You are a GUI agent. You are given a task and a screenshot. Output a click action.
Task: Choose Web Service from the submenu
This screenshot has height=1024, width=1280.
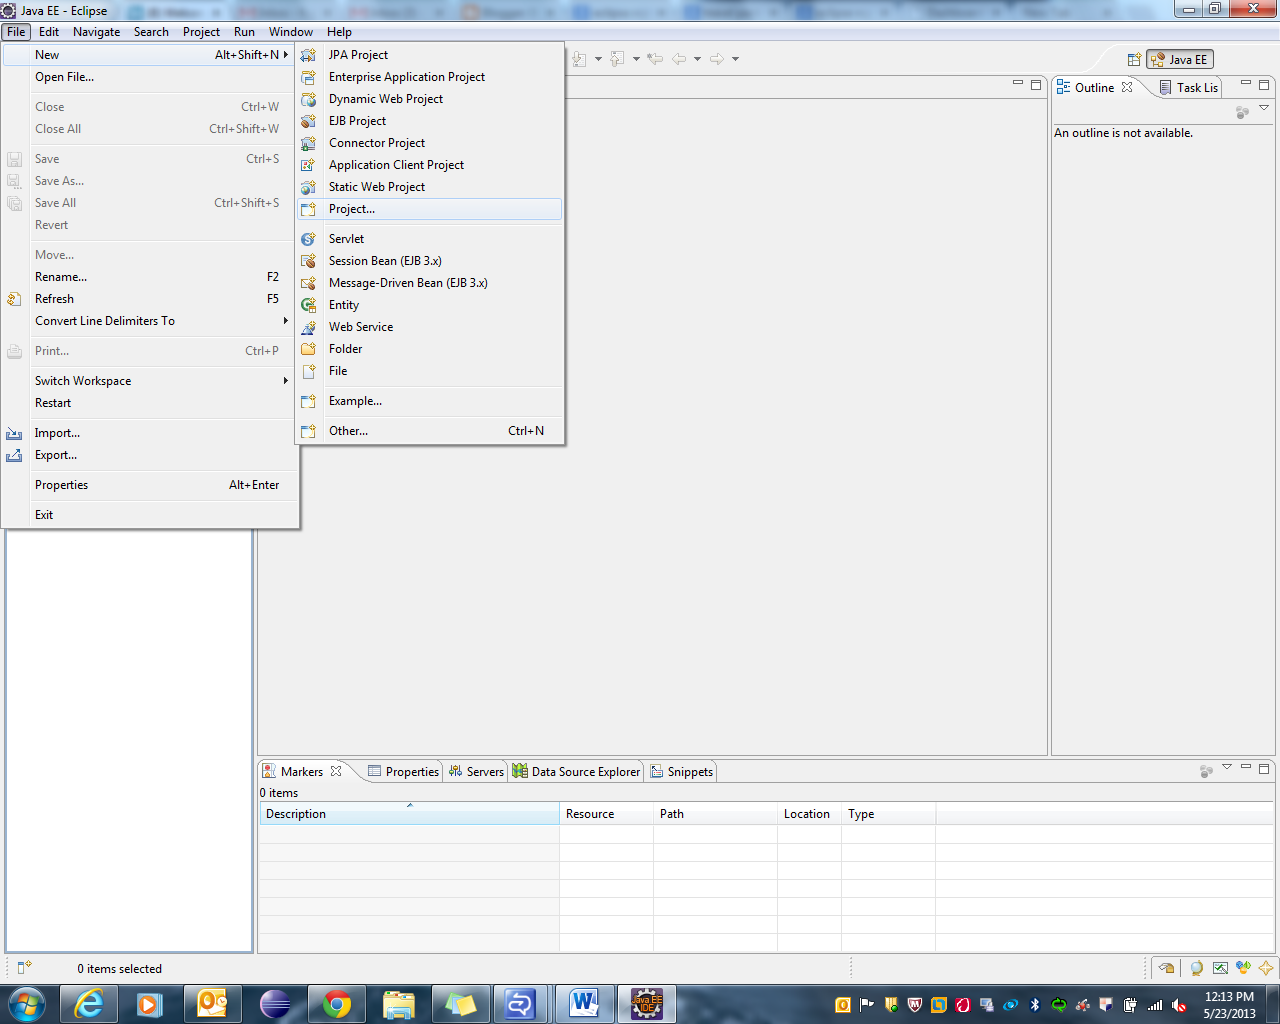(430, 327)
